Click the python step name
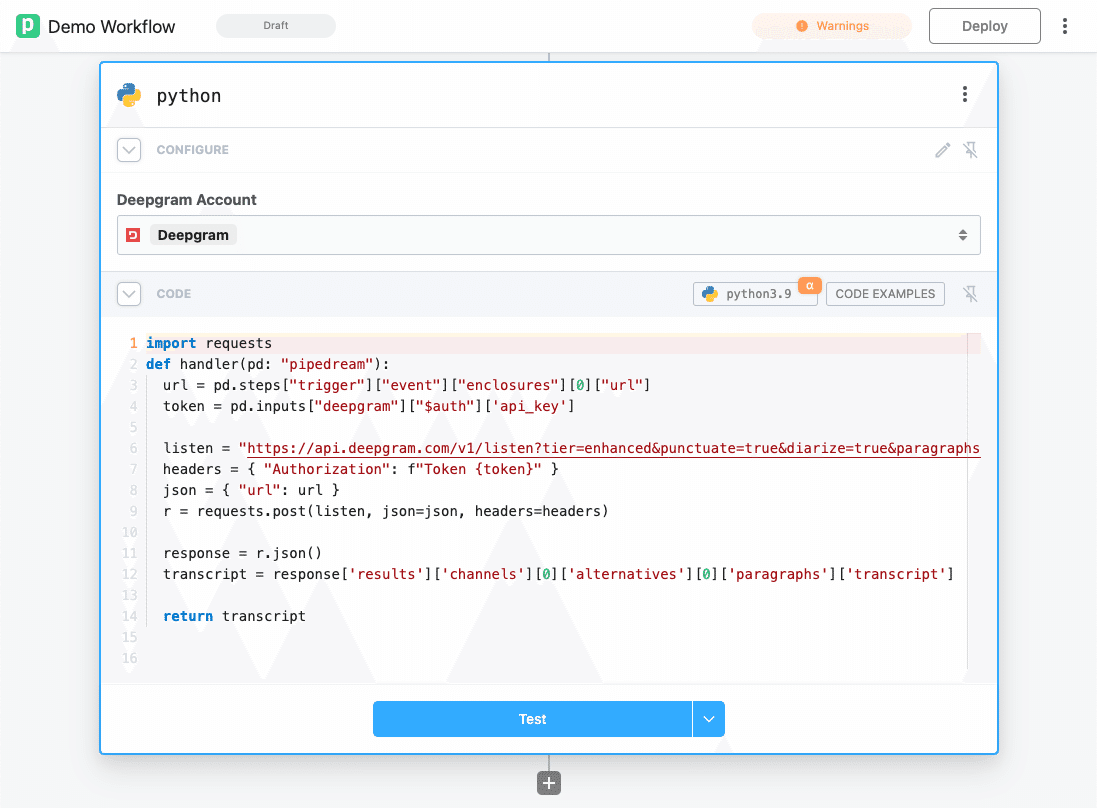 (x=189, y=96)
